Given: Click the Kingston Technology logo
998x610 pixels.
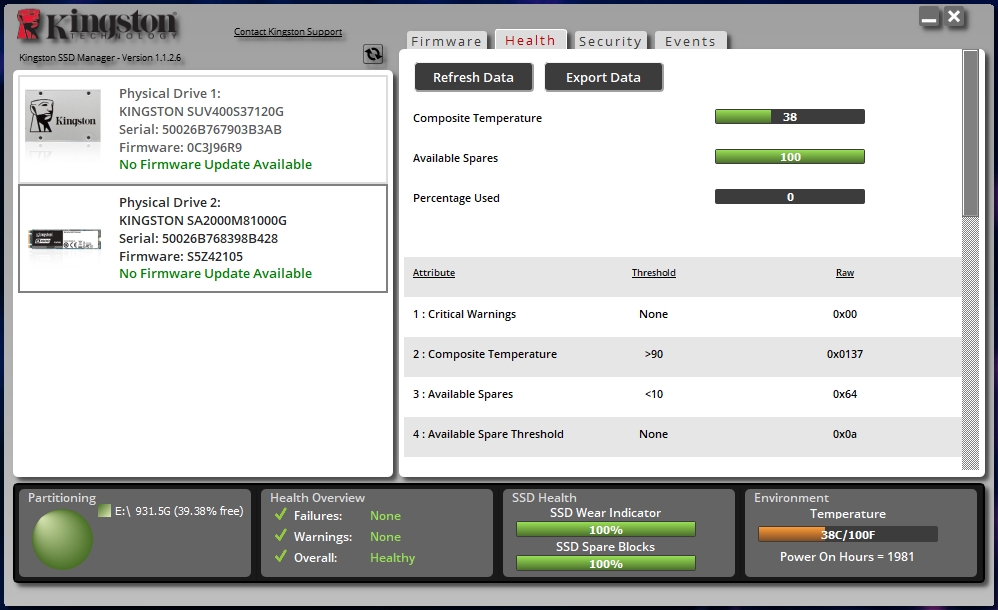Looking at the screenshot, I should tap(97, 25).
